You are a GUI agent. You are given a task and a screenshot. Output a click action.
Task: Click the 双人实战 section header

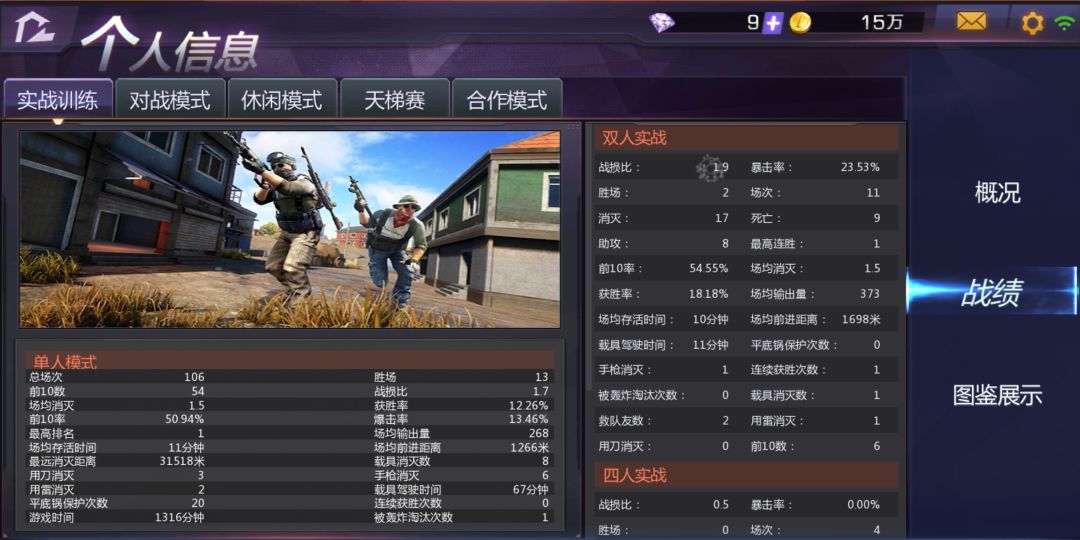(747, 138)
